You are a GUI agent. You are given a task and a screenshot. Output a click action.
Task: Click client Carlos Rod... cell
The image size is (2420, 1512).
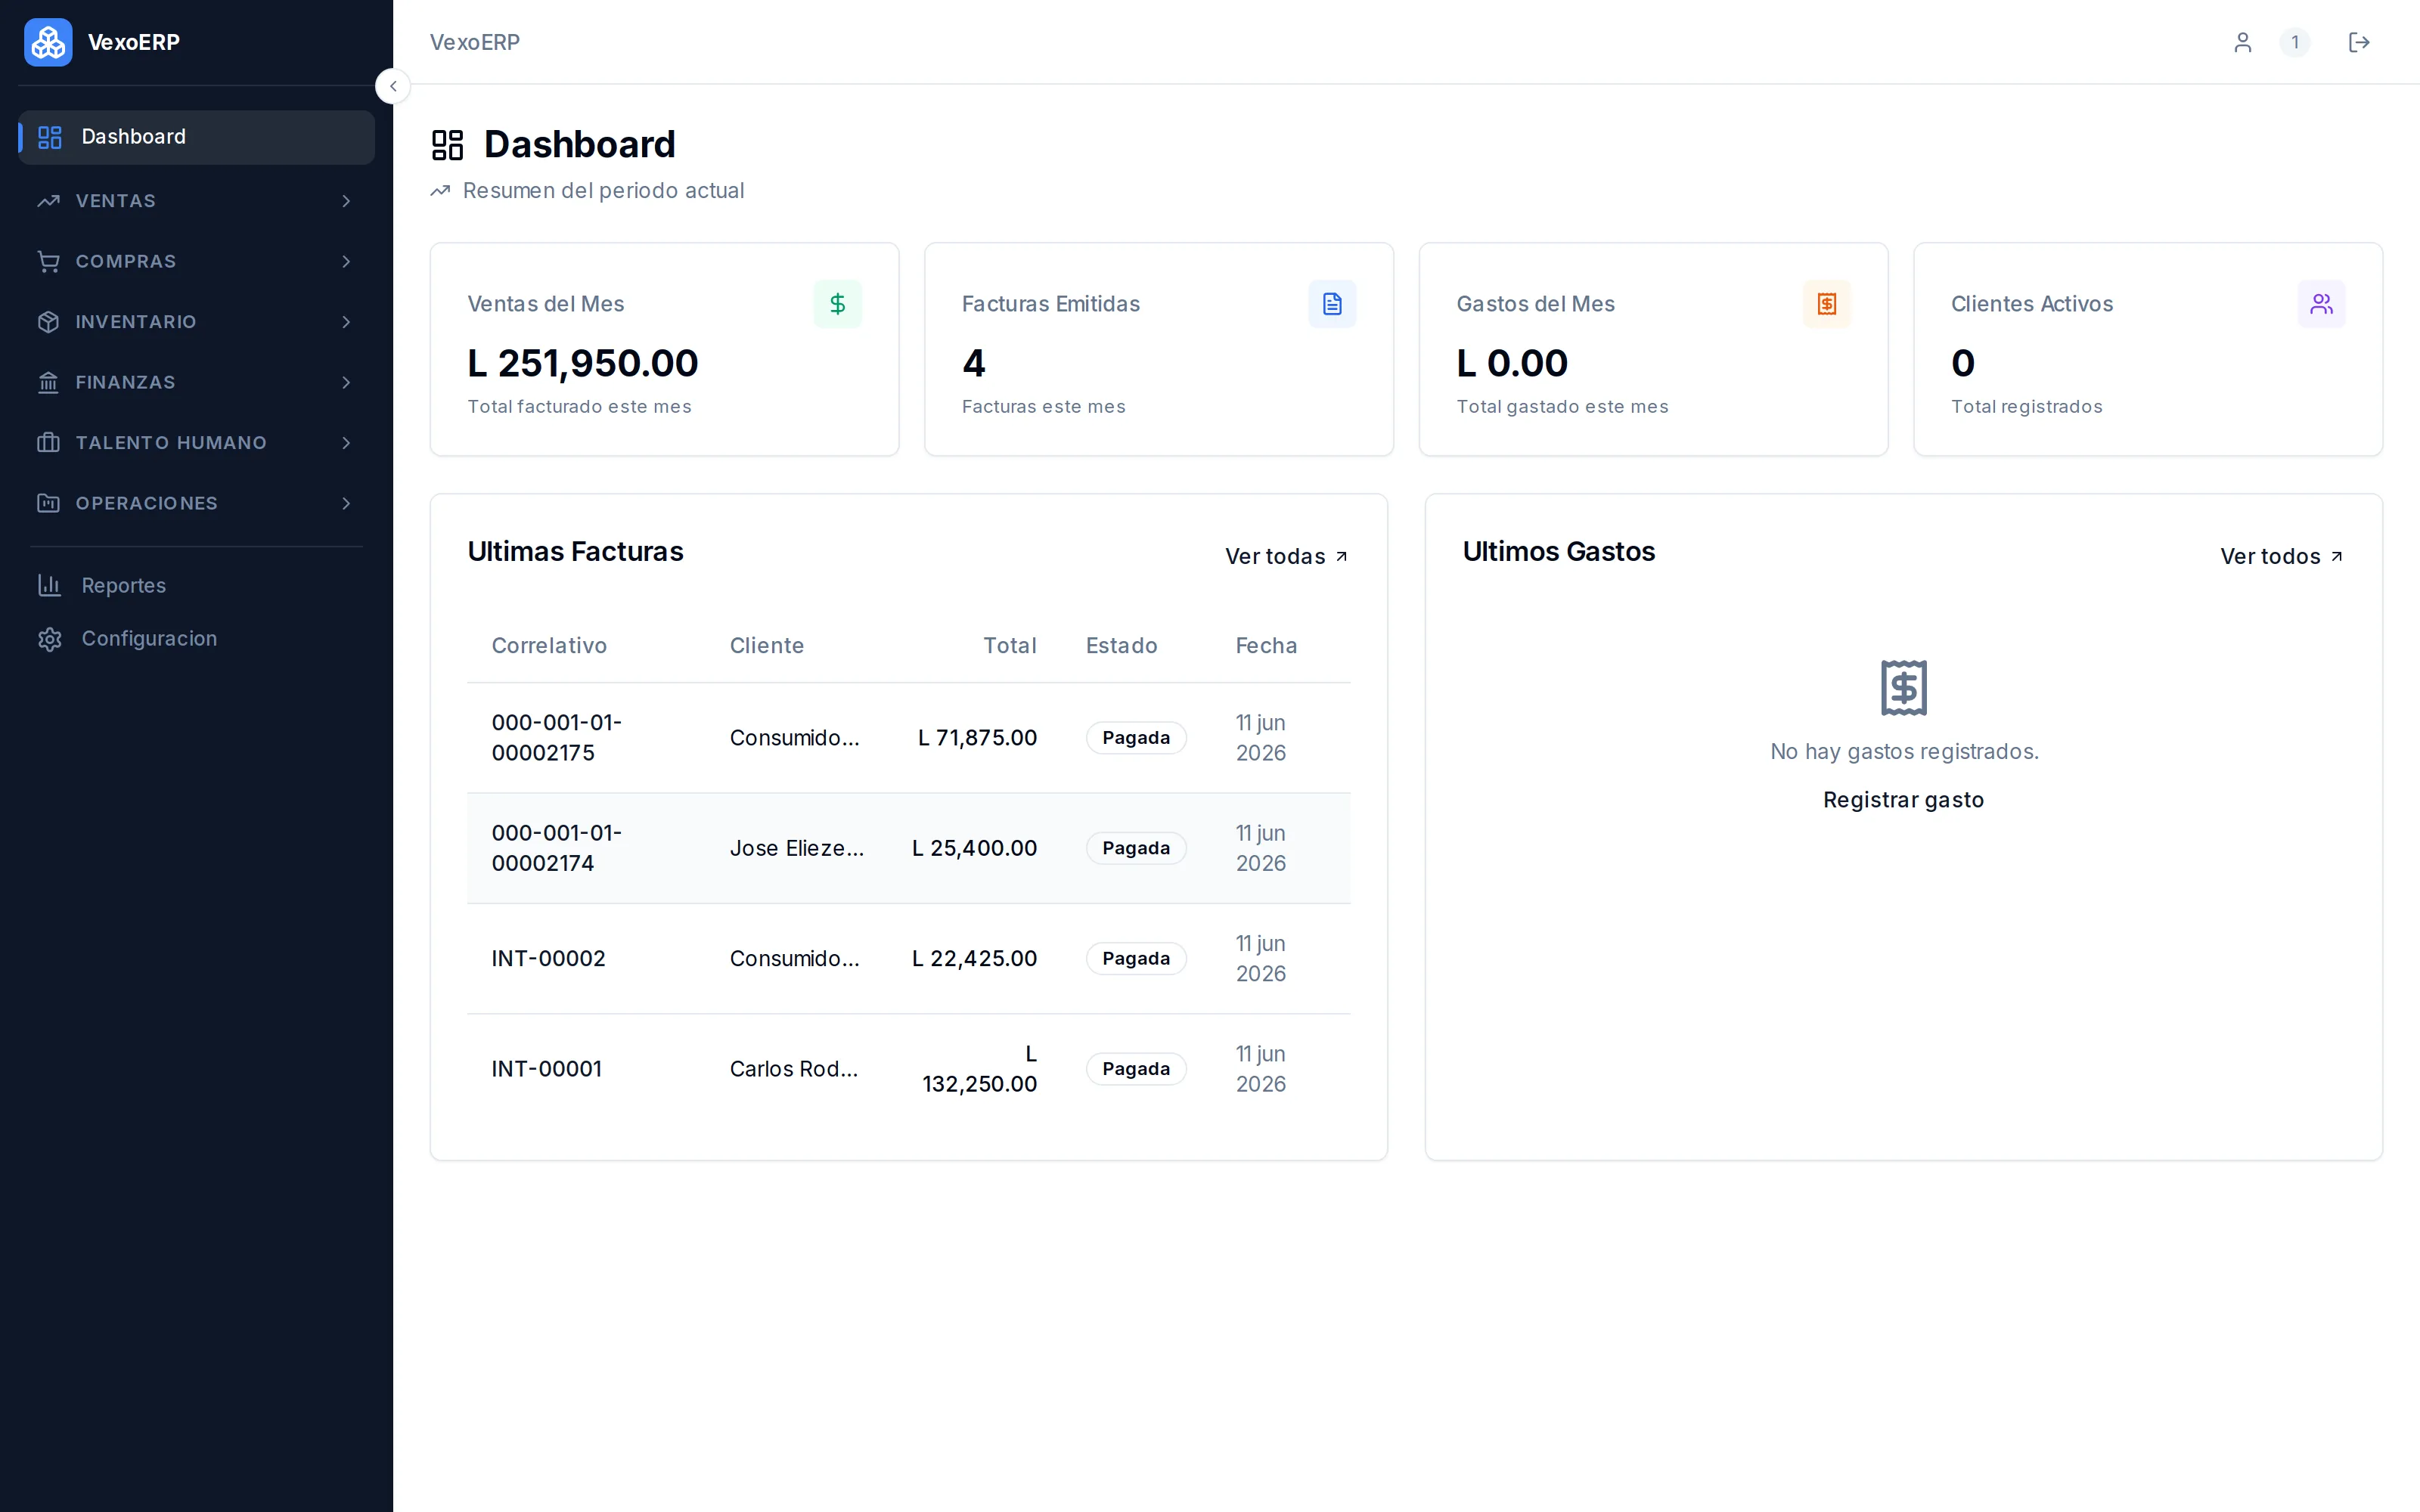794,1069
